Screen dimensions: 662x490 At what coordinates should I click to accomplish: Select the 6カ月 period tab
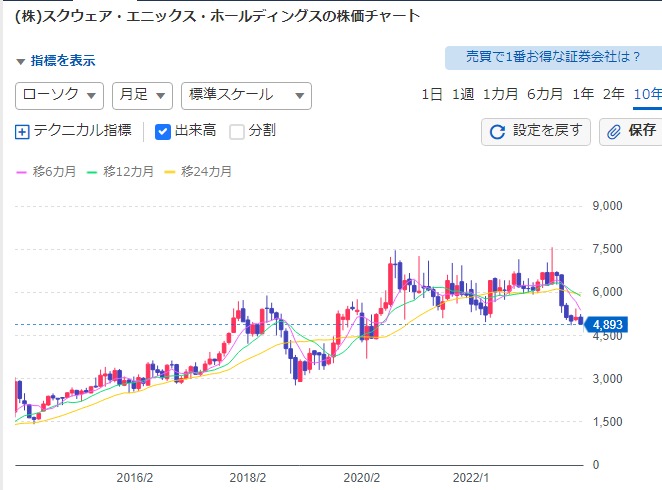pos(545,94)
